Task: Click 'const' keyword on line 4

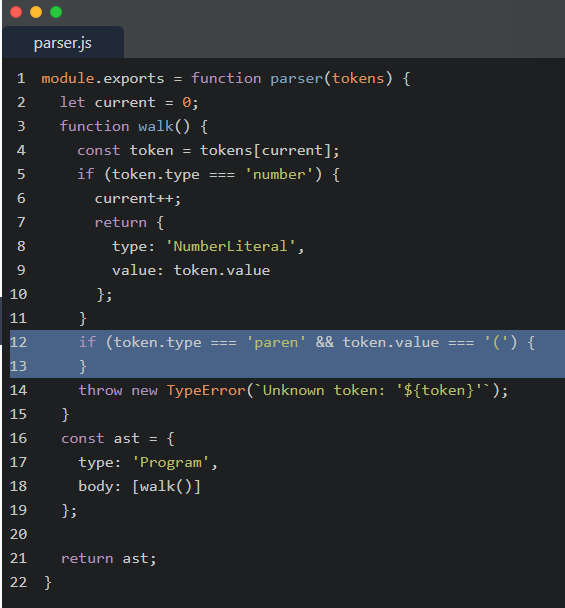Action: click(x=99, y=150)
